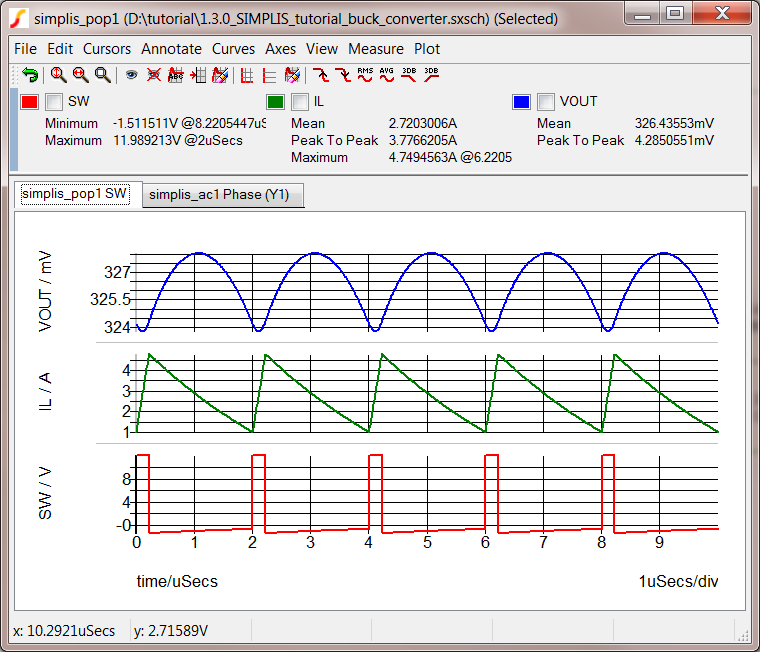Click the ABC curve label icon
Screen dimensions: 760x652
pyautogui.click(x=175, y=75)
